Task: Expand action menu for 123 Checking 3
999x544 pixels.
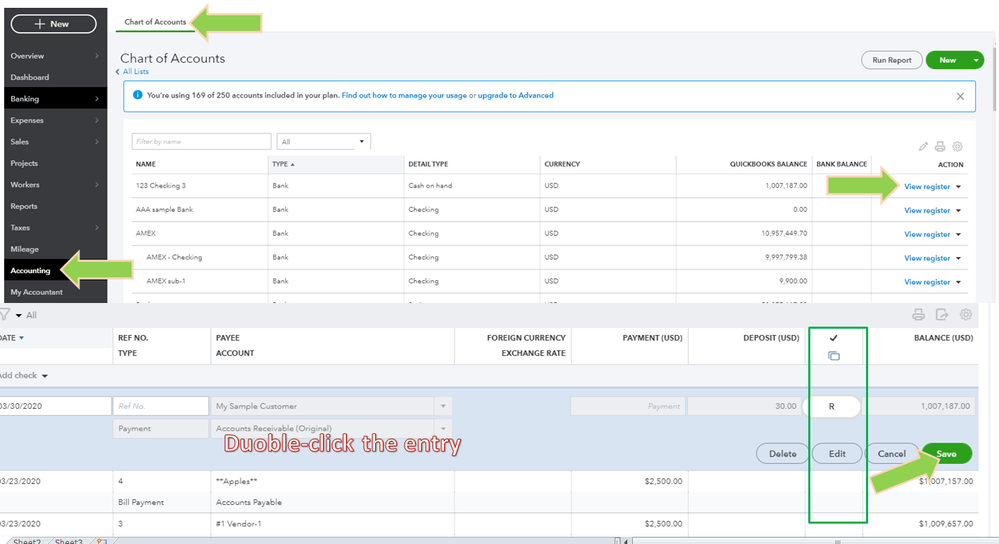Action: click(958, 187)
